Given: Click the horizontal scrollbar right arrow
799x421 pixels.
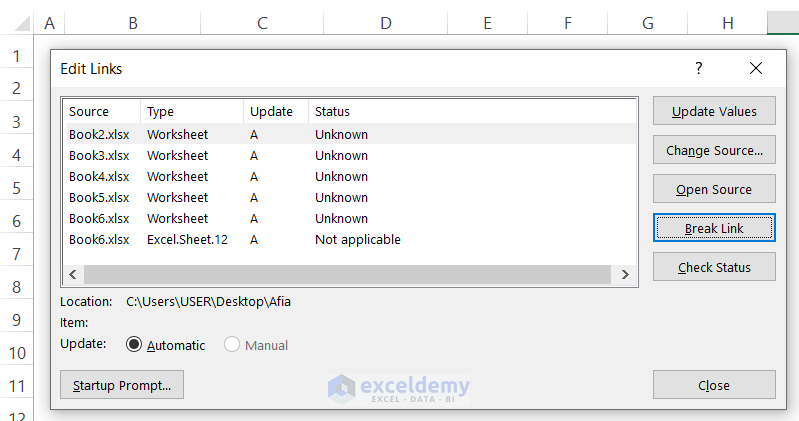Looking at the screenshot, I should 625,274.
